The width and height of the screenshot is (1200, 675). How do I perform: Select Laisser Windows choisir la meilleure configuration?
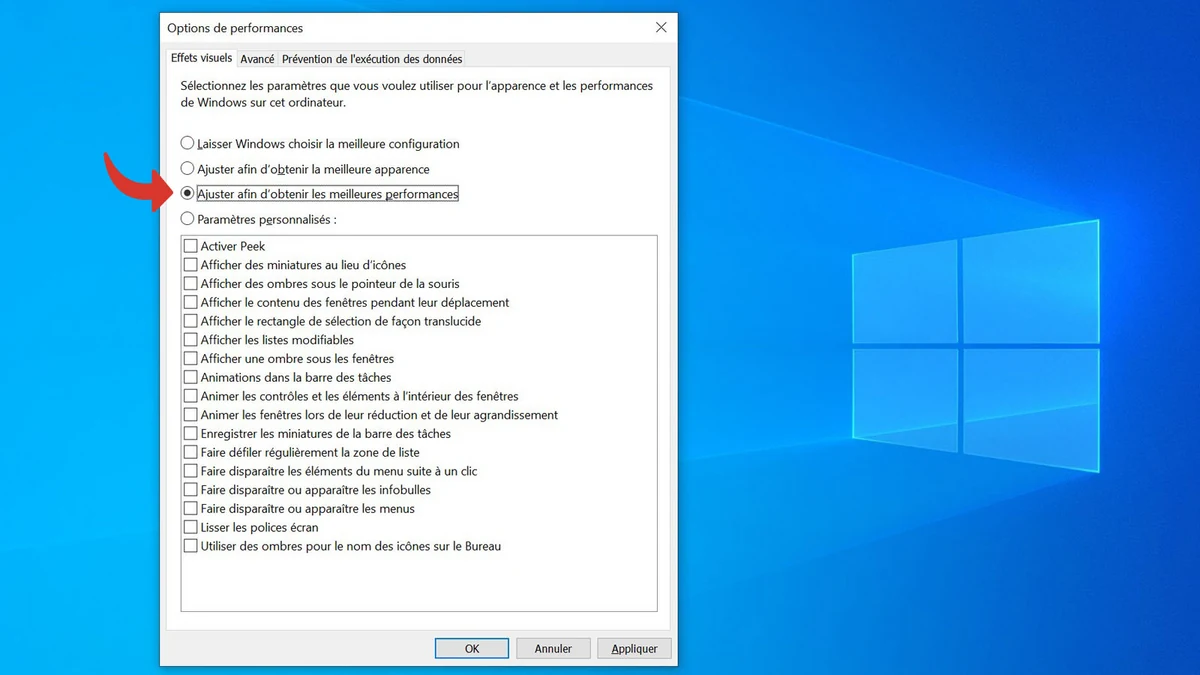point(187,143)
